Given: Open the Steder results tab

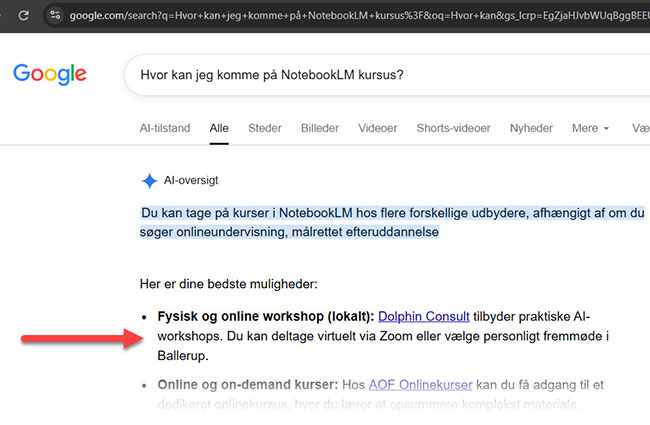Looking at the screenshot, I should point(265,128).
